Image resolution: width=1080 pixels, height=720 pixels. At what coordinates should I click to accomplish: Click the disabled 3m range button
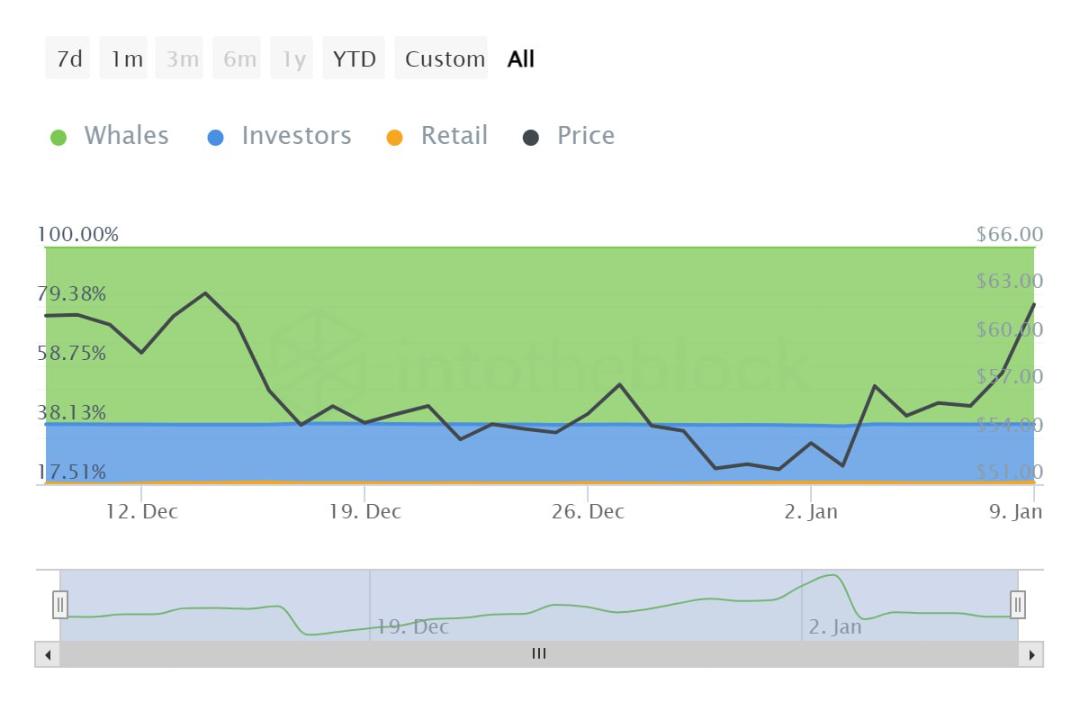(183, 59)
